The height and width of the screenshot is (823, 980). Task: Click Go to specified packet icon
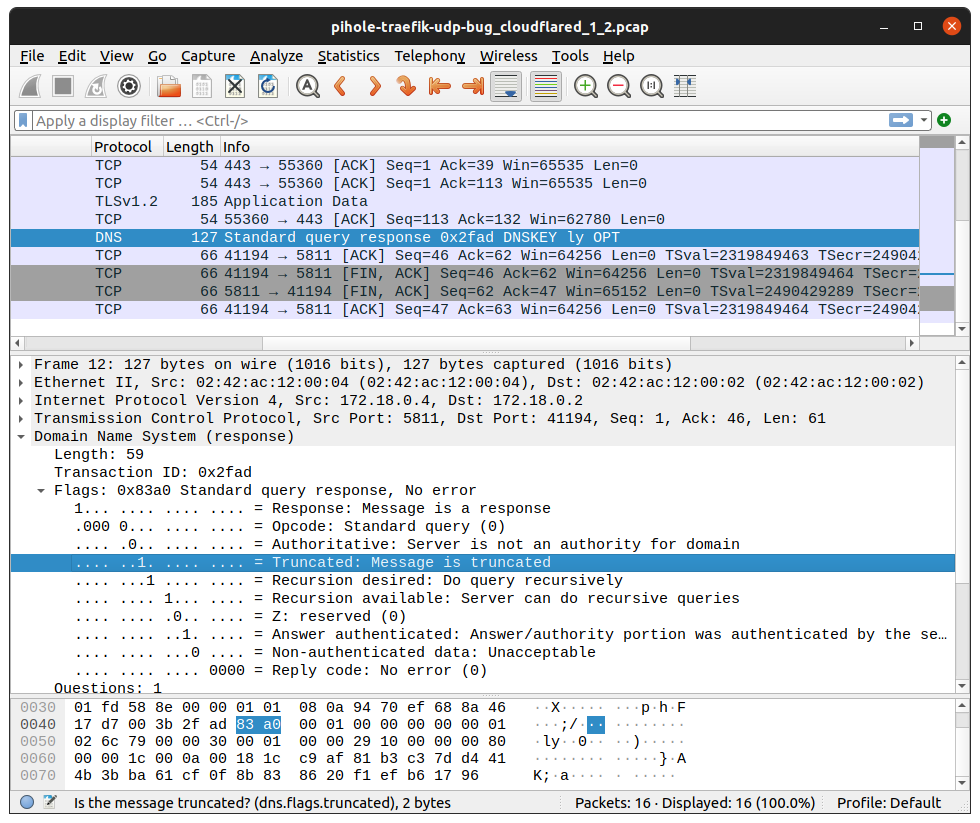407,86
